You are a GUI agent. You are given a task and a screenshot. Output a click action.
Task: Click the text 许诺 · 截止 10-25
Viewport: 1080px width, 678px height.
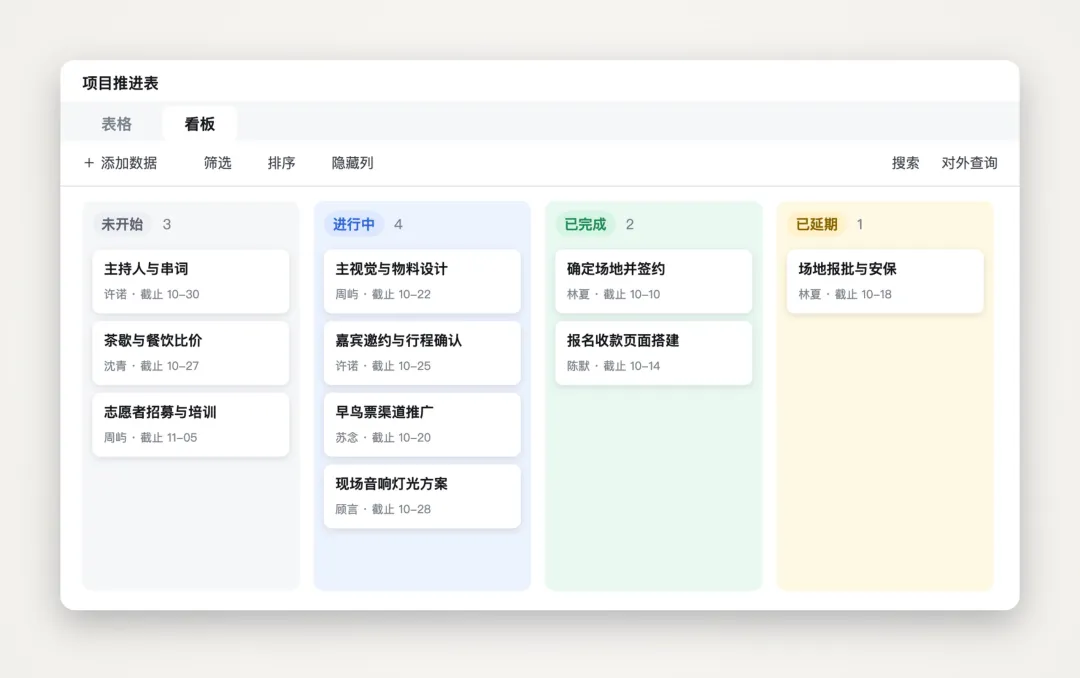pos(383,366)
